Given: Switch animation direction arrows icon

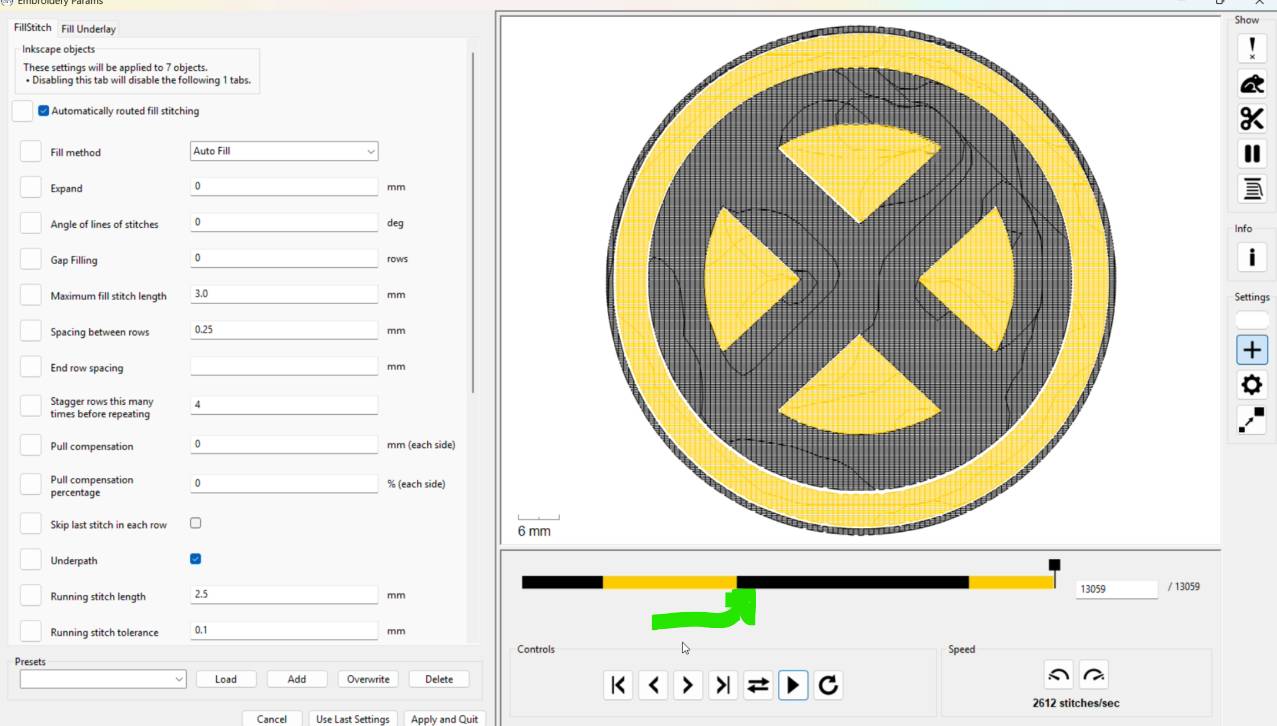Looking at the screenshot, I should (x=758, y=685).
